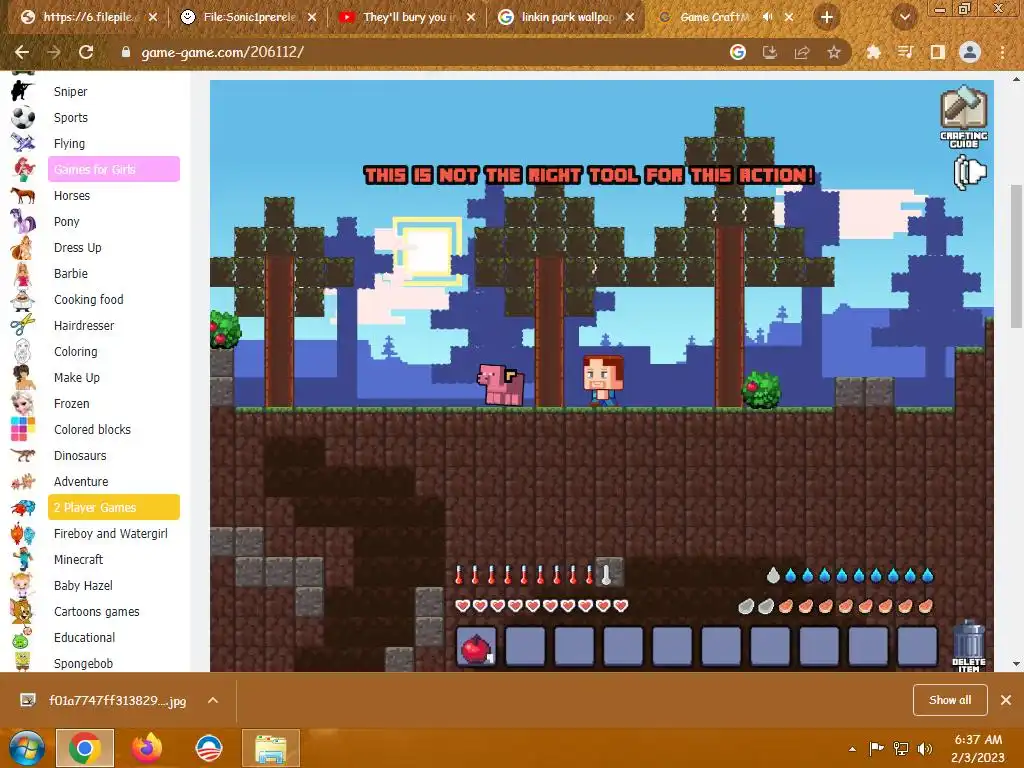This screenshot has width=1024, height=768.
Task: Open the Extensions puzzle icon
Action: pos(873,52)
